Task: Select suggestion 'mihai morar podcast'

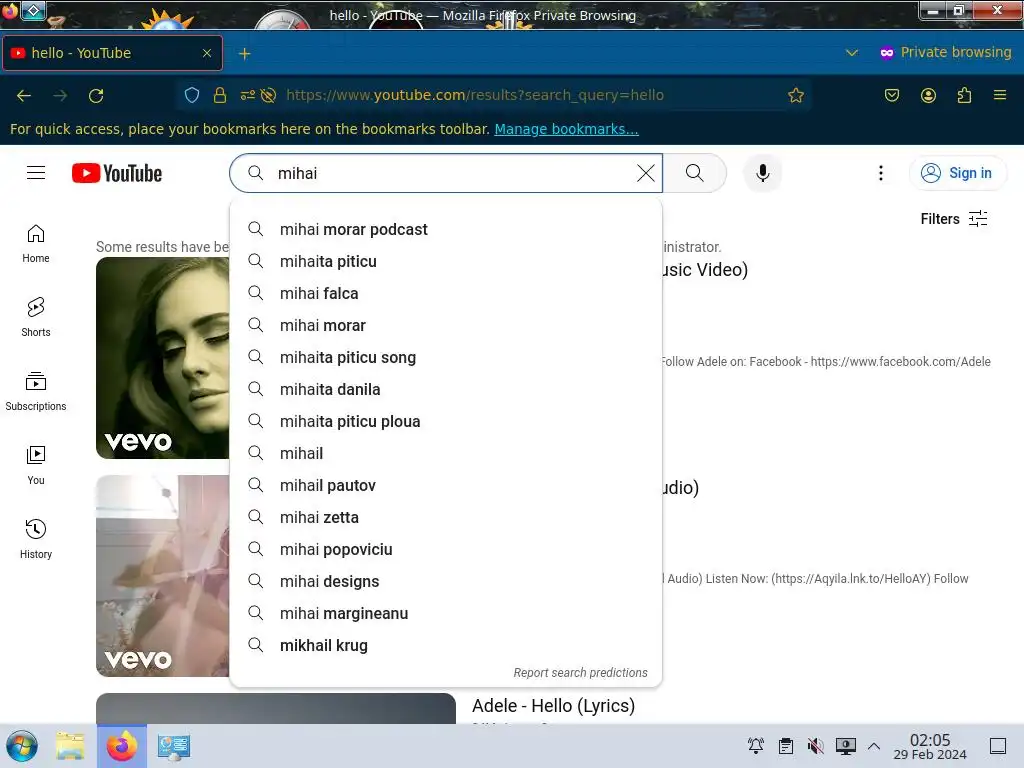Action: coord(446,229)
